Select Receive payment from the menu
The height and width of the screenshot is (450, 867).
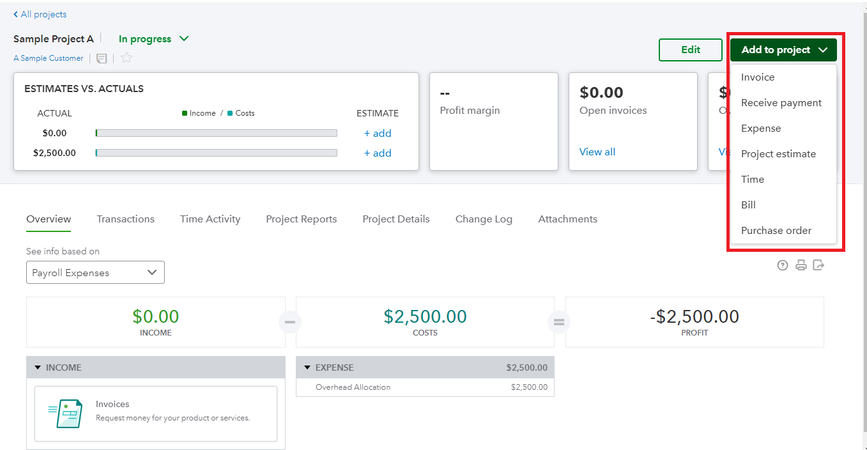pos(781,103)
